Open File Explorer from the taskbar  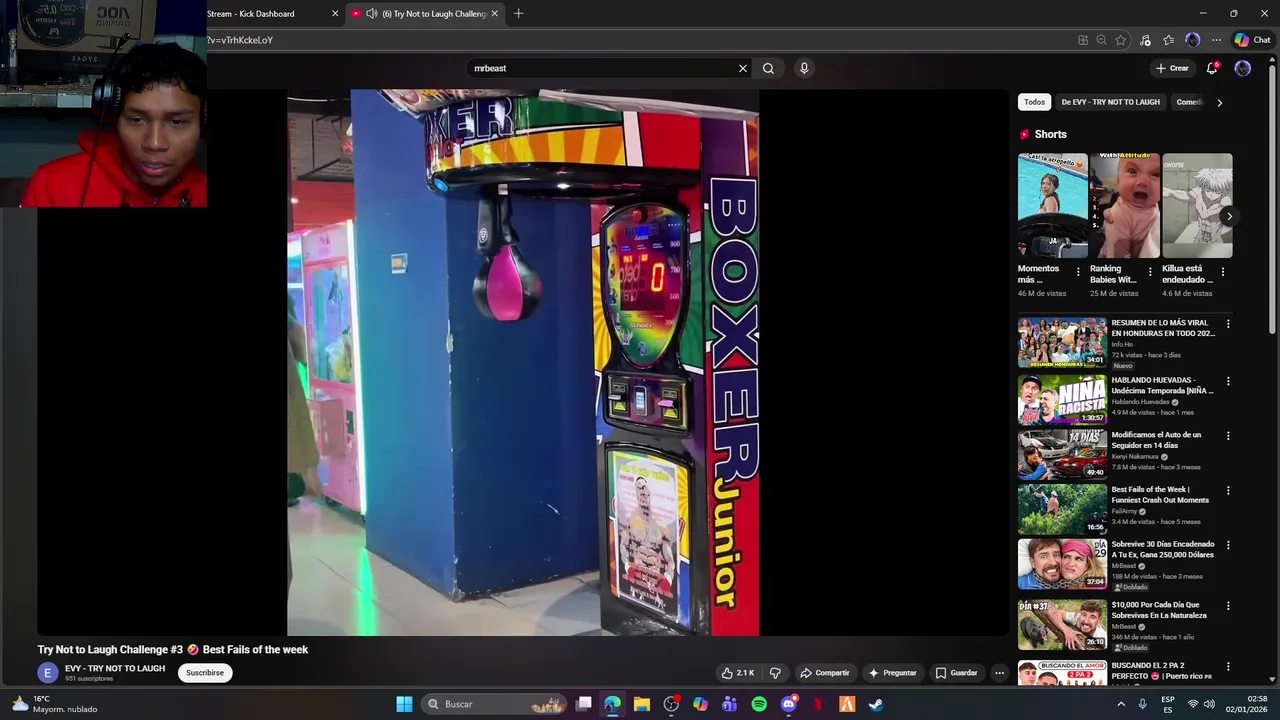click(642, 704)
